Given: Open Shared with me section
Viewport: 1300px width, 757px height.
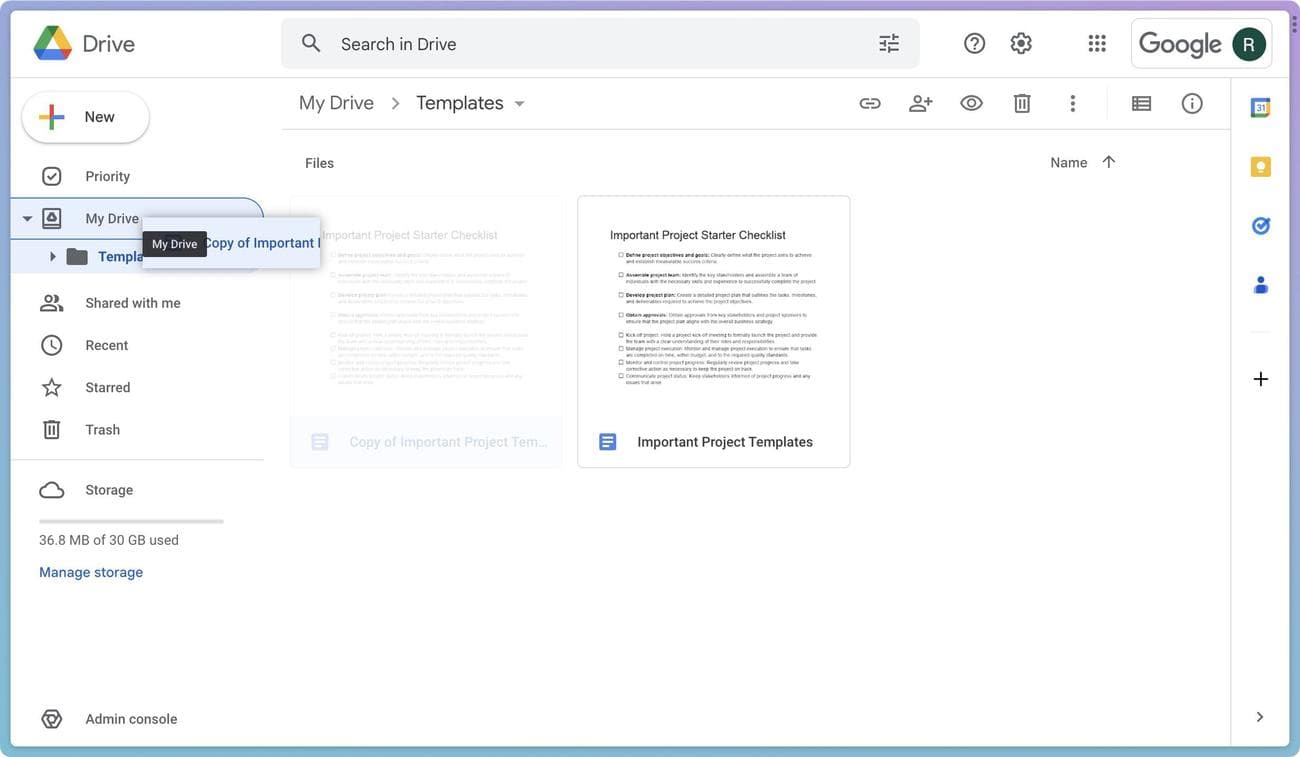Looking at the screenshot, I should pyautogui.click(x=132, y=303).
